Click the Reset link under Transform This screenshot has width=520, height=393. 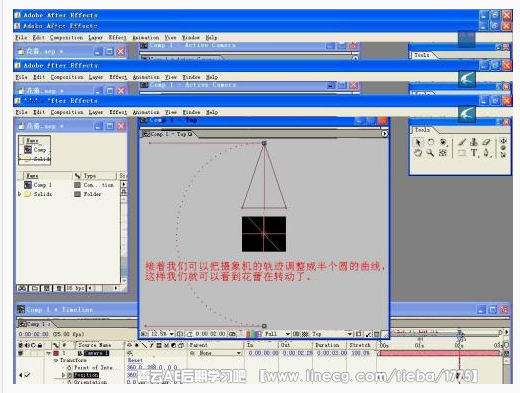pyautogui.click(x=135, y=360)
